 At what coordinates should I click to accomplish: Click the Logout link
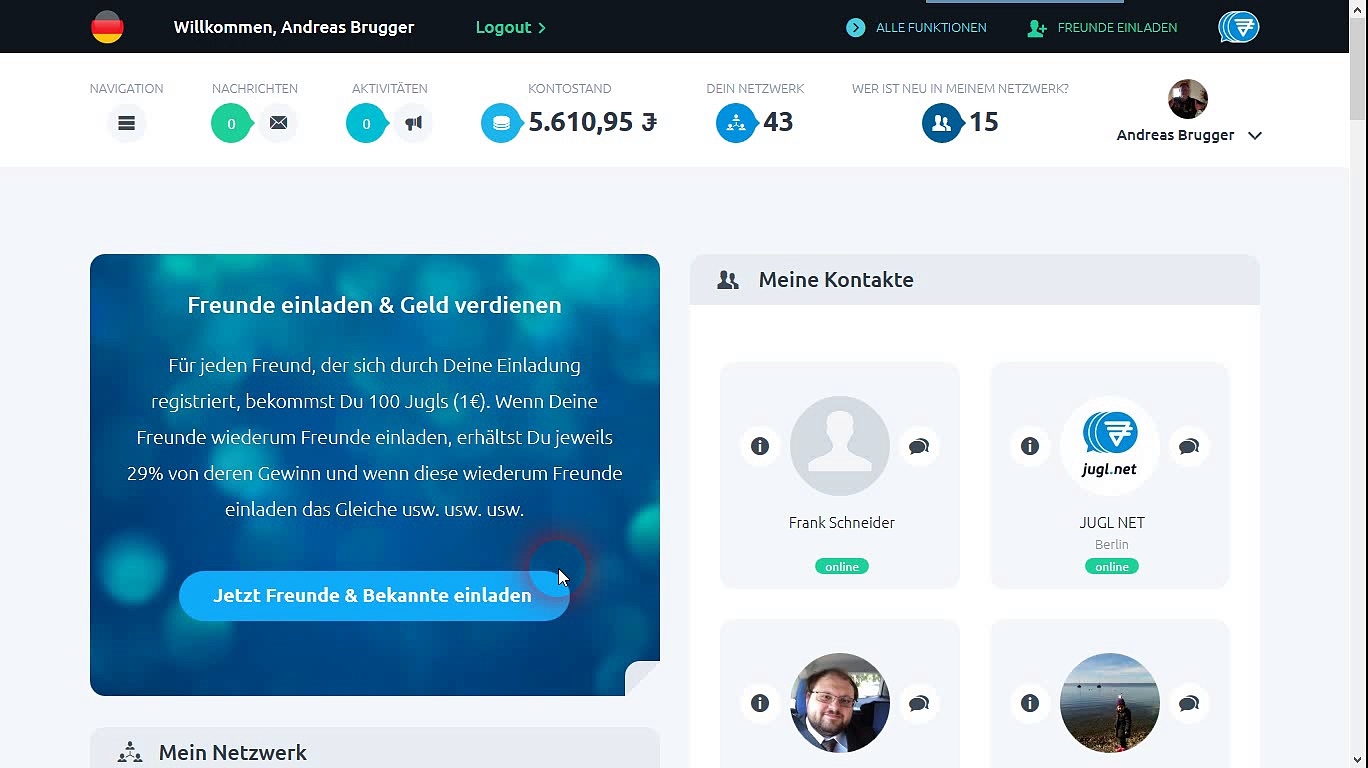tap(510, 27)
